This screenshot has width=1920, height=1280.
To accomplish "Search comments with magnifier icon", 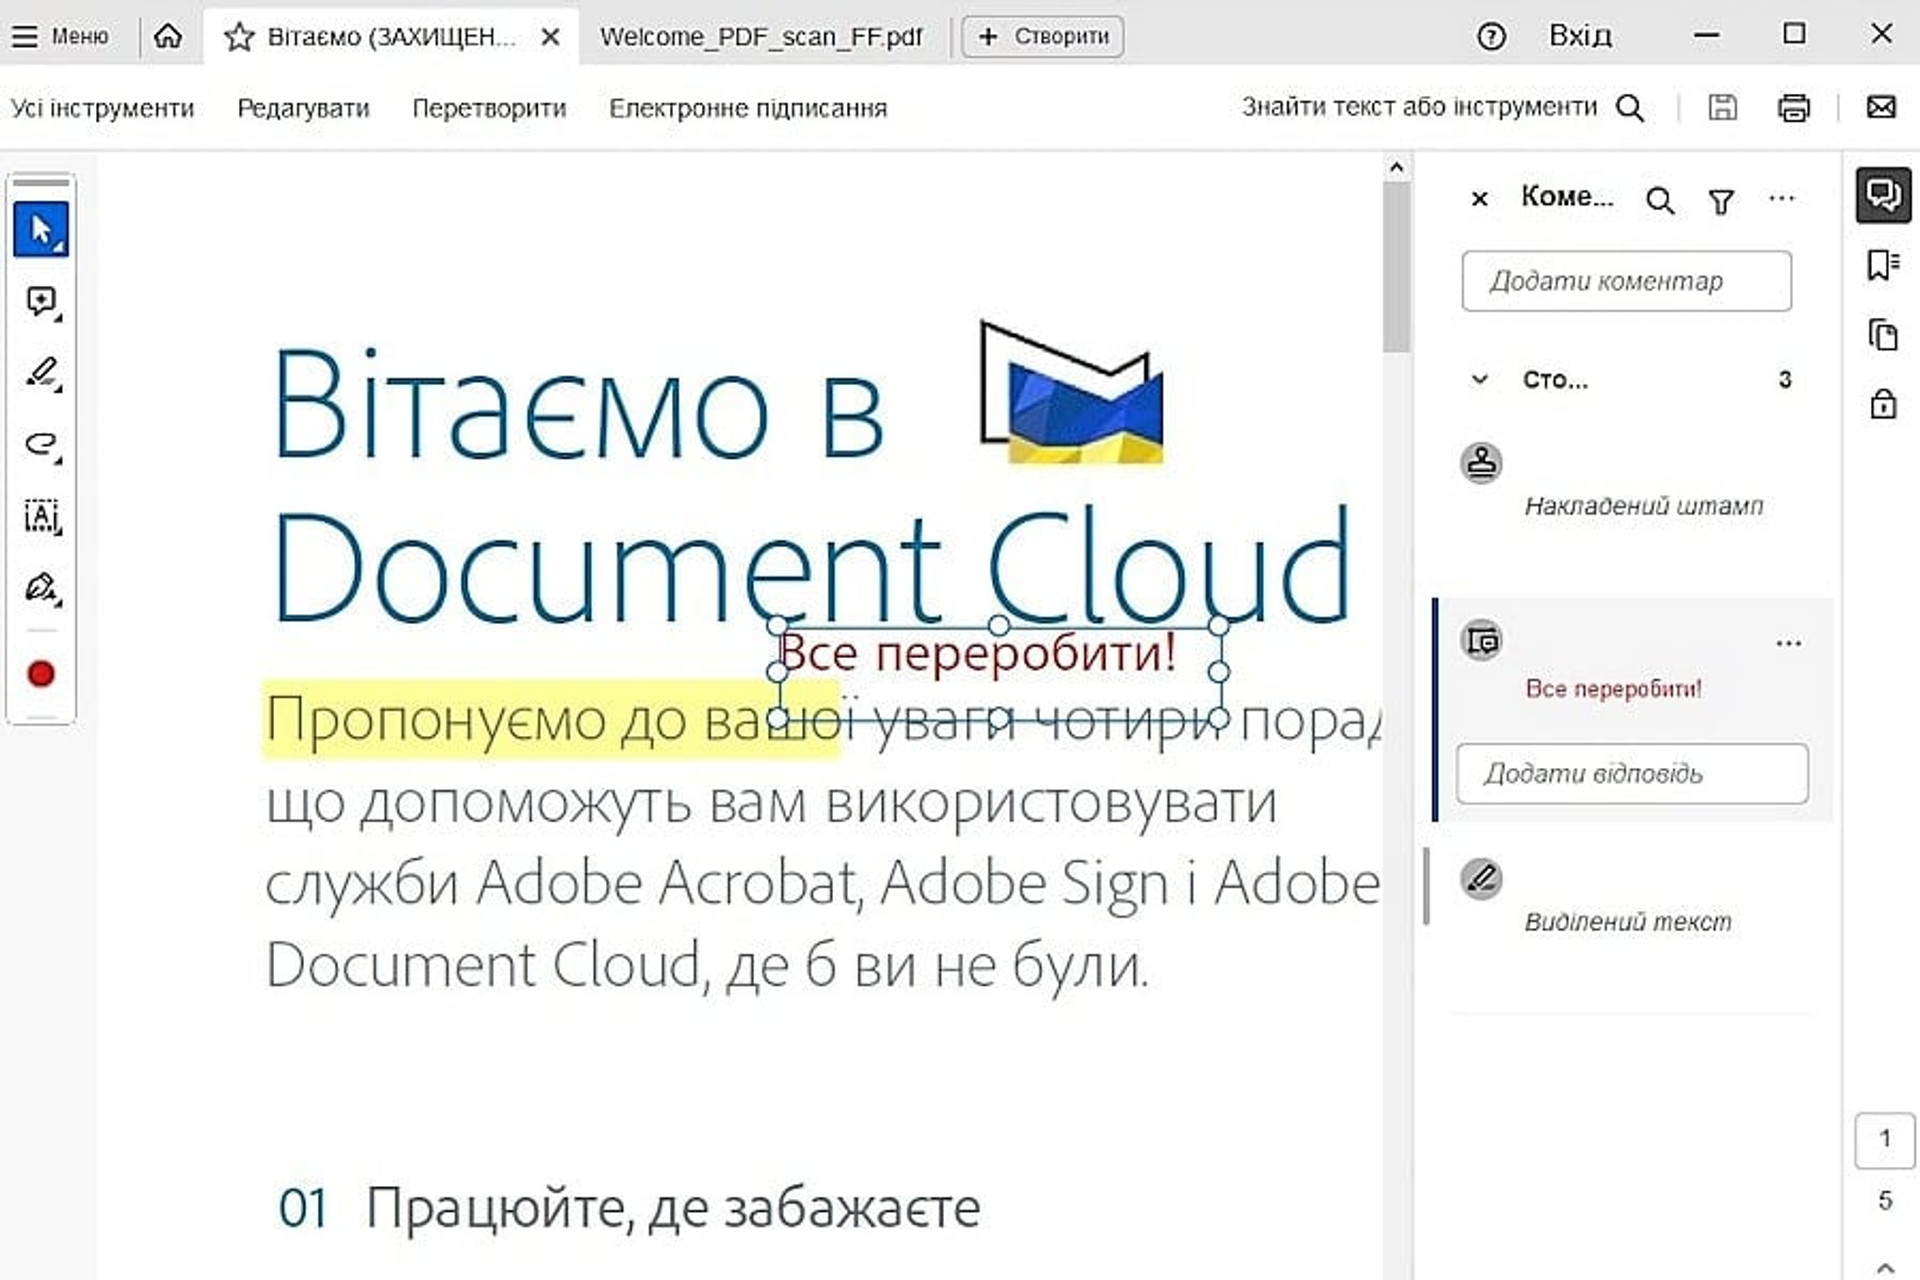I will (x=1660, y=201).
